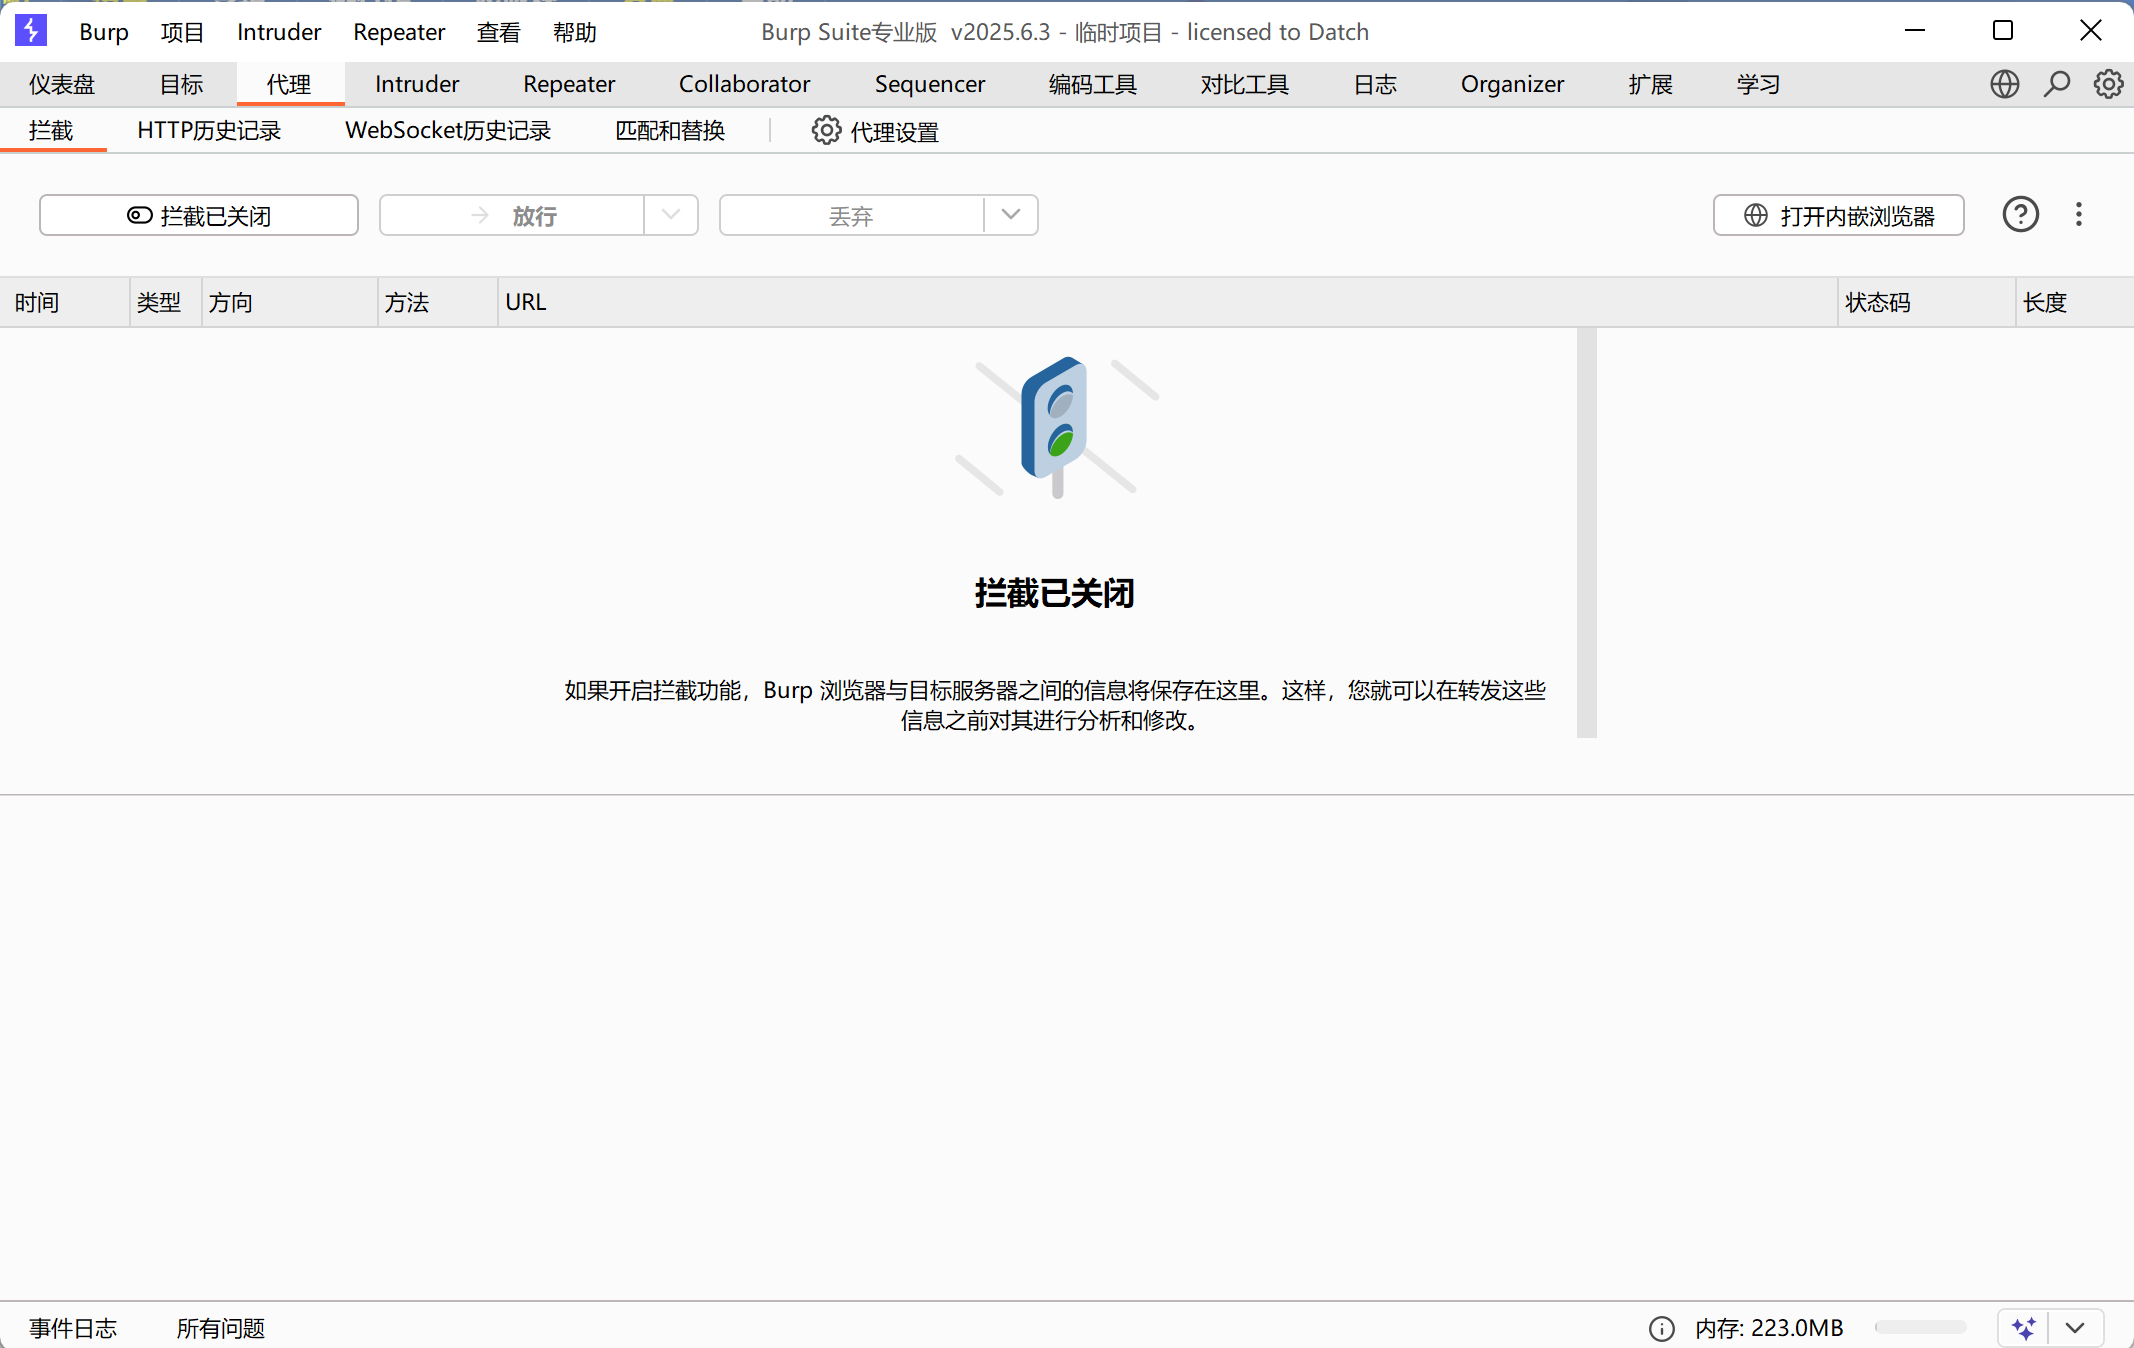Screen dimensions: 2134x1348
Task: Open 代理设置 proxy settings
Action: [x=875, y=131]
